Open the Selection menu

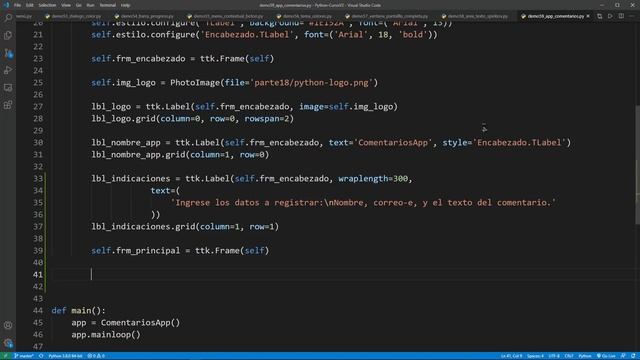click(47, 5)
